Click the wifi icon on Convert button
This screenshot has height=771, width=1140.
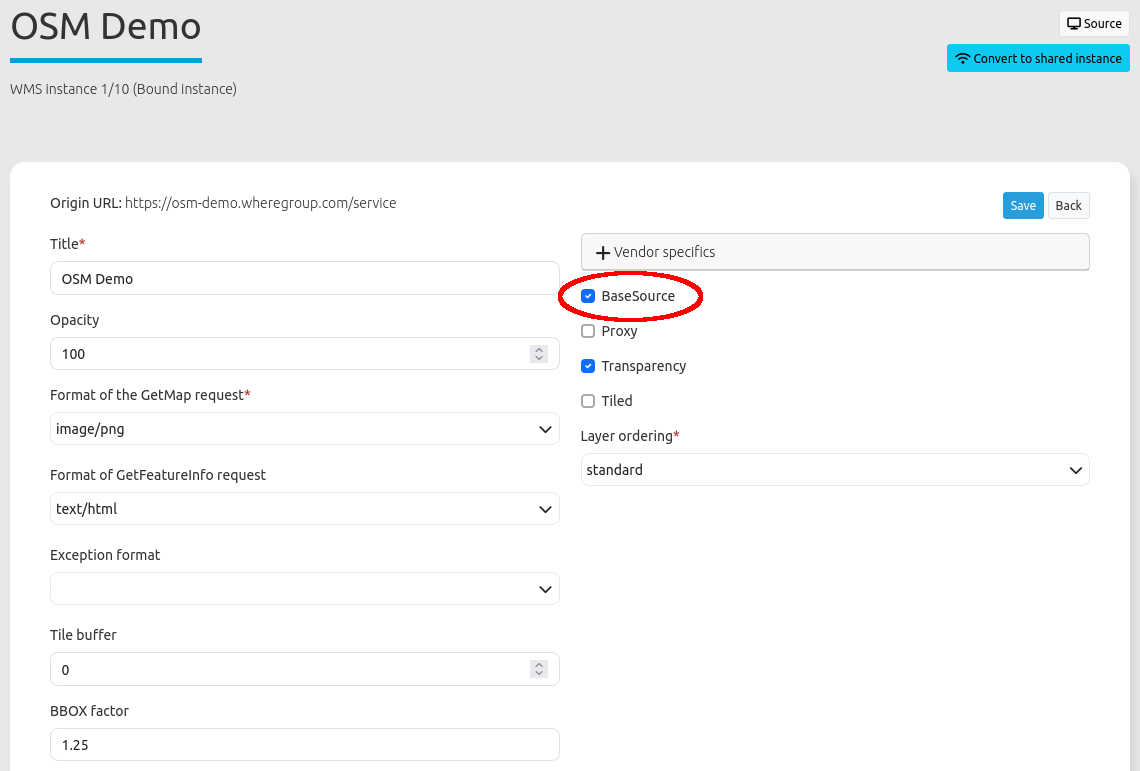pos(963,59)
